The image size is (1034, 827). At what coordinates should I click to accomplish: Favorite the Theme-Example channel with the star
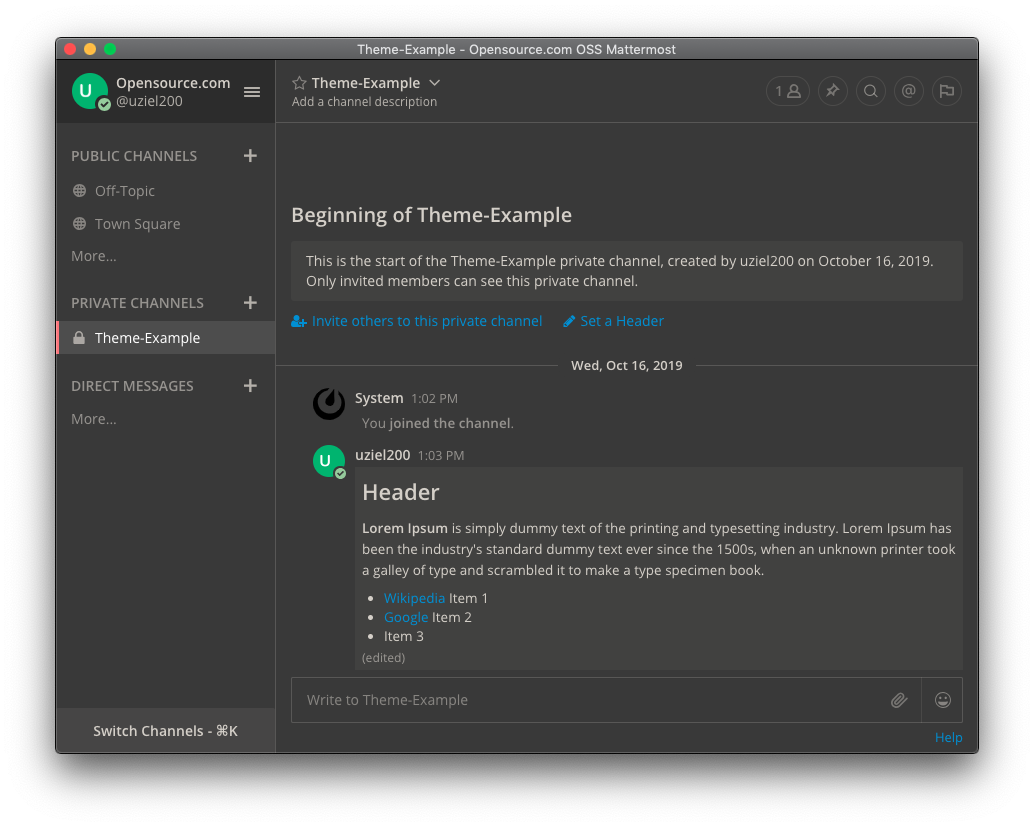coord(299,83)
